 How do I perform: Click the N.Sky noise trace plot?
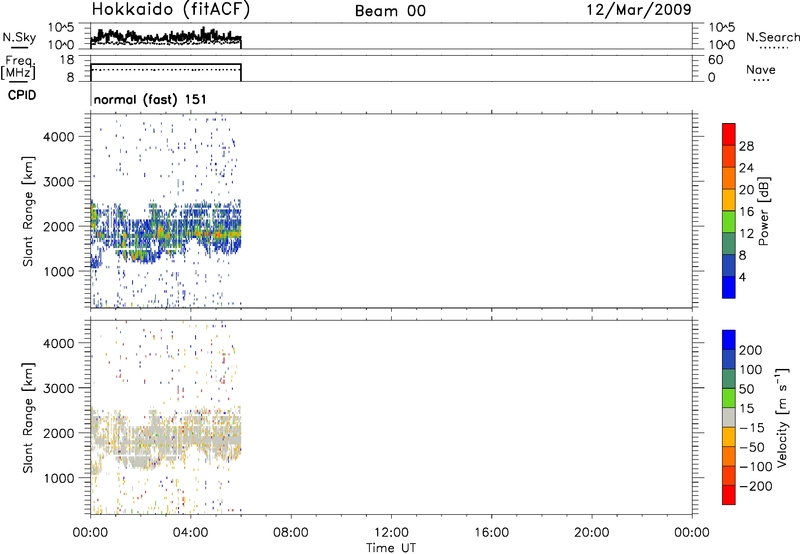click(166, 37)
